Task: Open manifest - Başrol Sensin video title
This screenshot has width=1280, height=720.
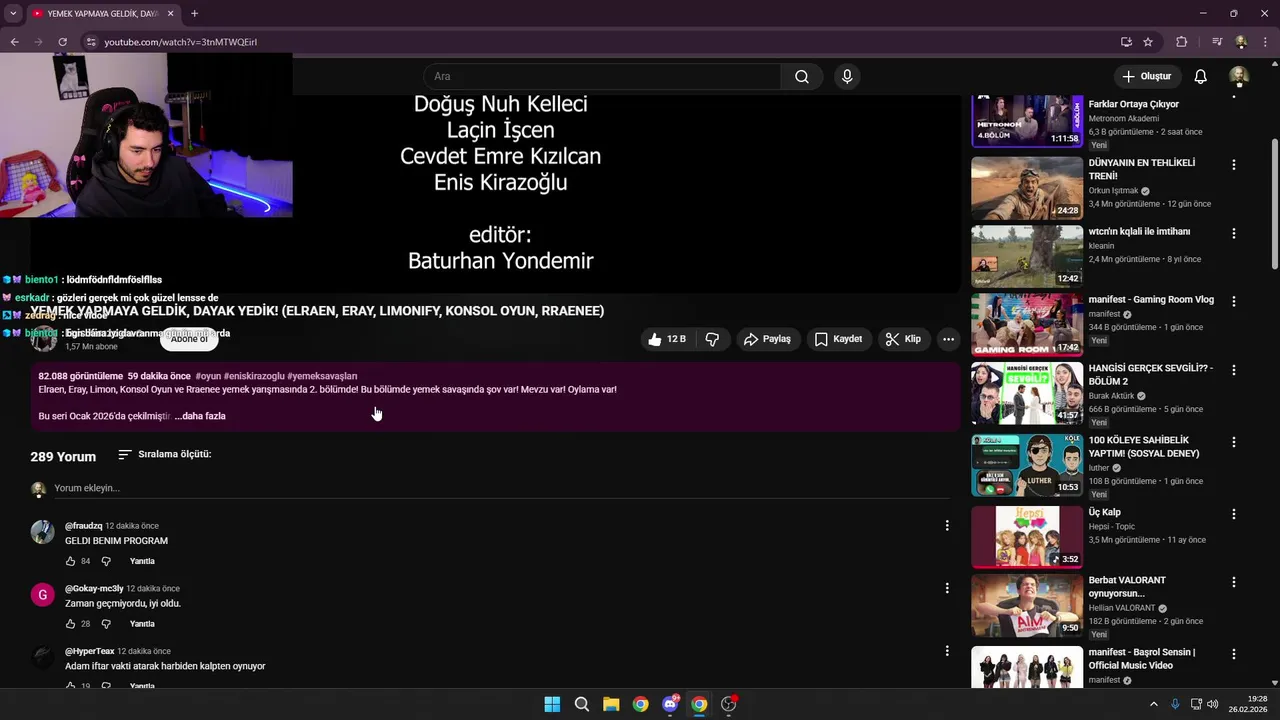Action: pyautogui.click(x=1142, y=659)
